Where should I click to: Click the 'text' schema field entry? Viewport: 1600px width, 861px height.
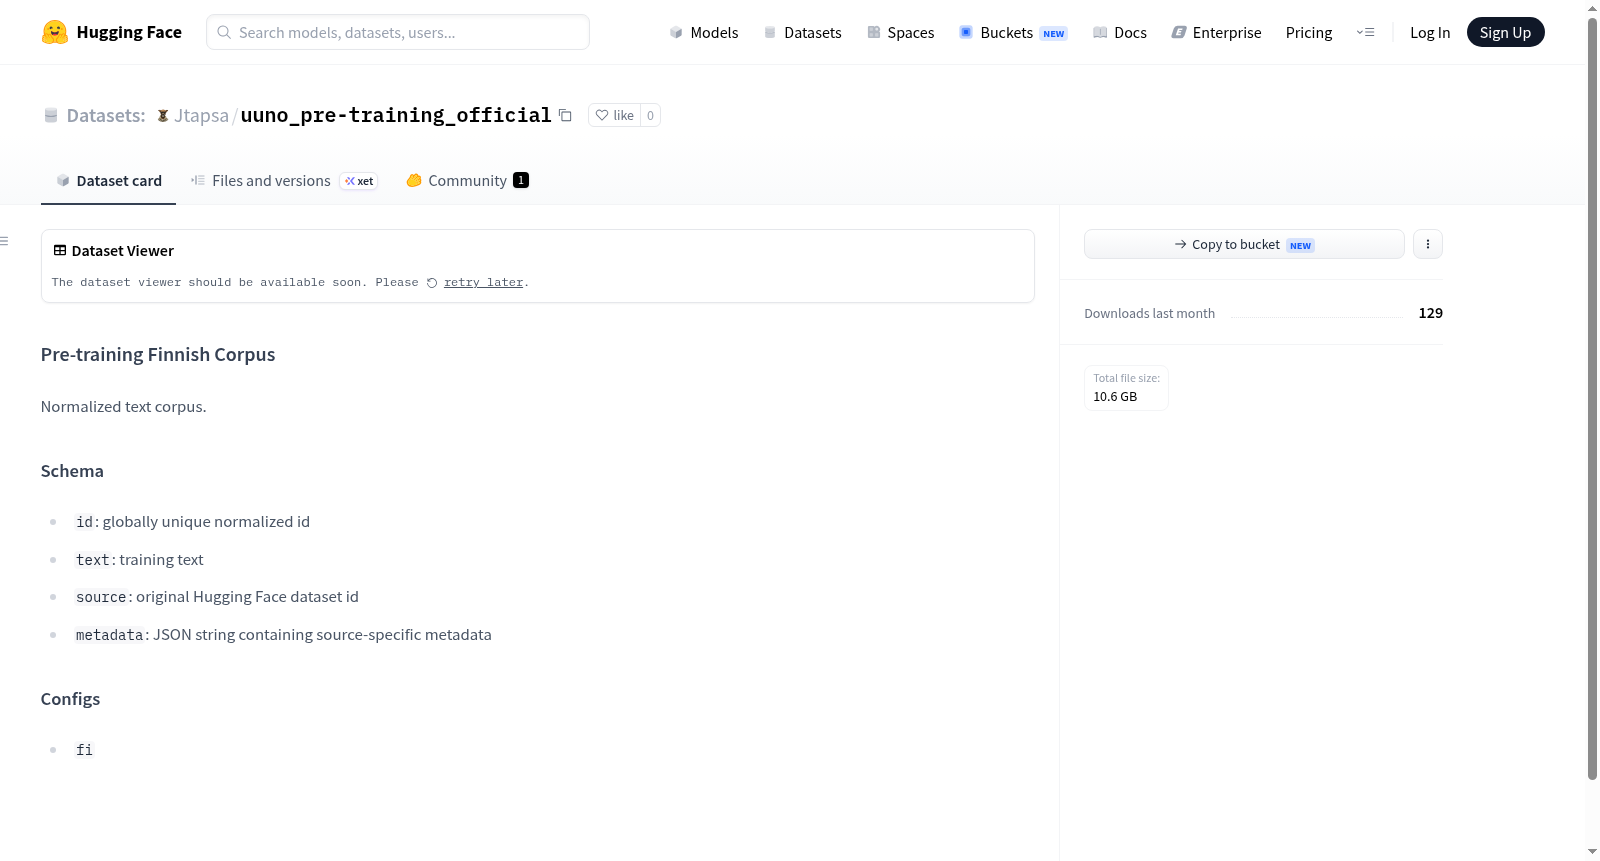[x=93, y=560]
